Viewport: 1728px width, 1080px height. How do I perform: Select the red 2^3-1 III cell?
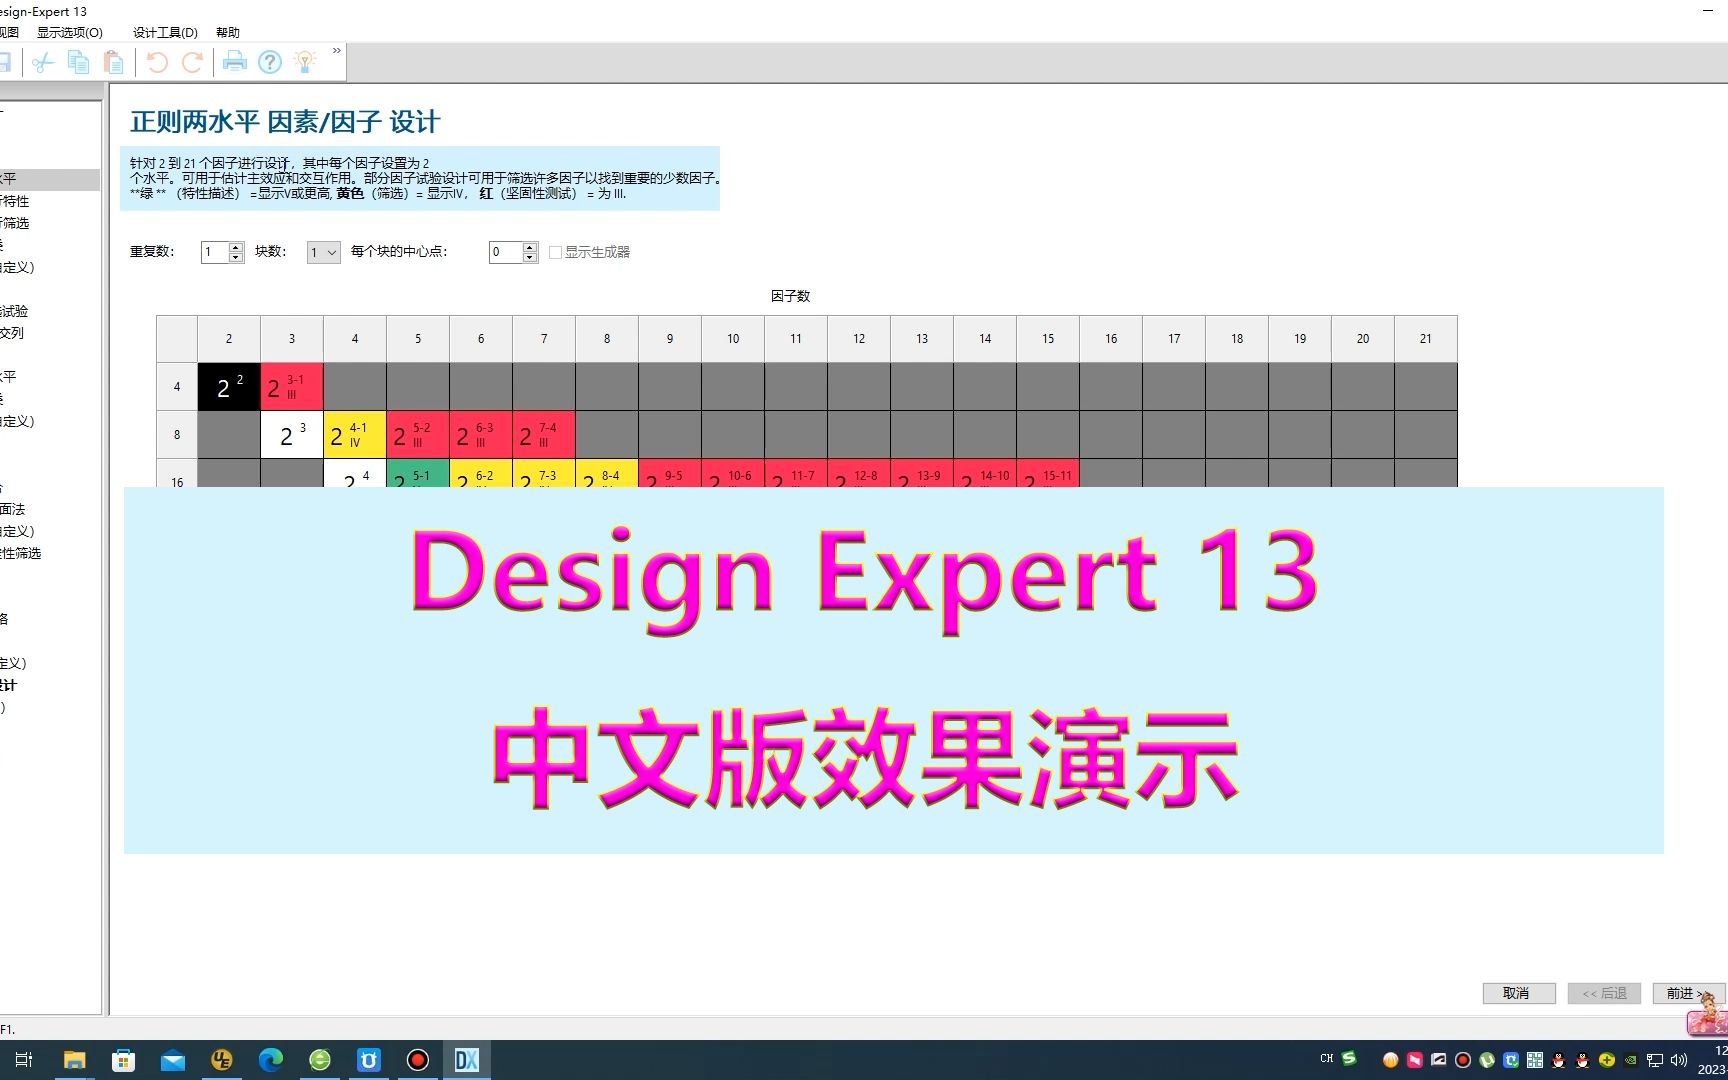(x=292, y=387)
